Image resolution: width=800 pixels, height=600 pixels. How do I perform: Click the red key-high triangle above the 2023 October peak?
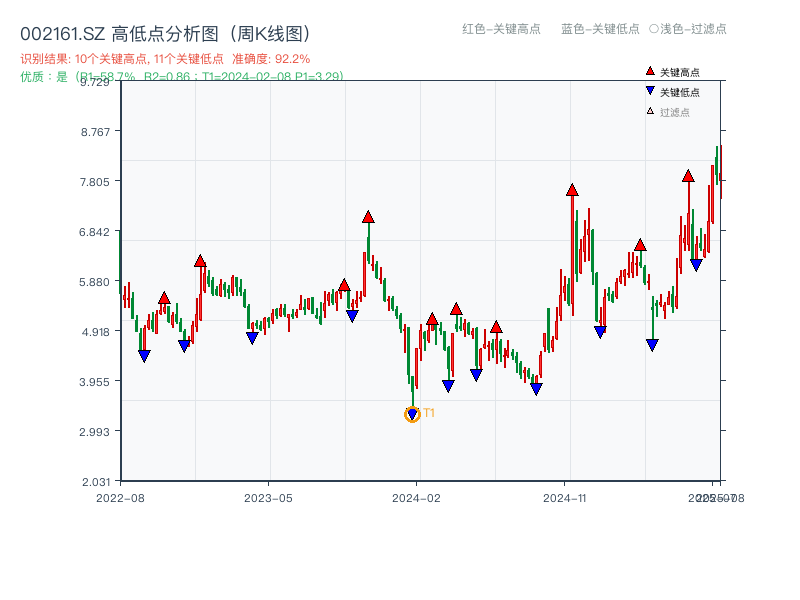[x=369, y=216]
